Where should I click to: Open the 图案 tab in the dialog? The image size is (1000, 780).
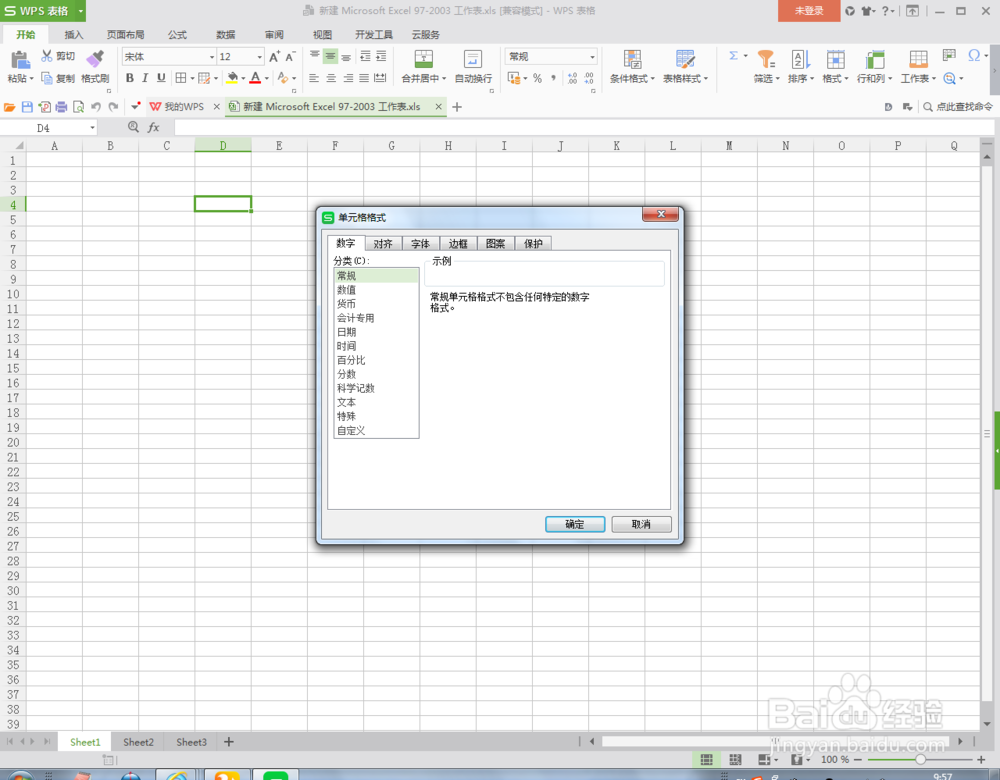pyautogui.click(x=496, y=244)
